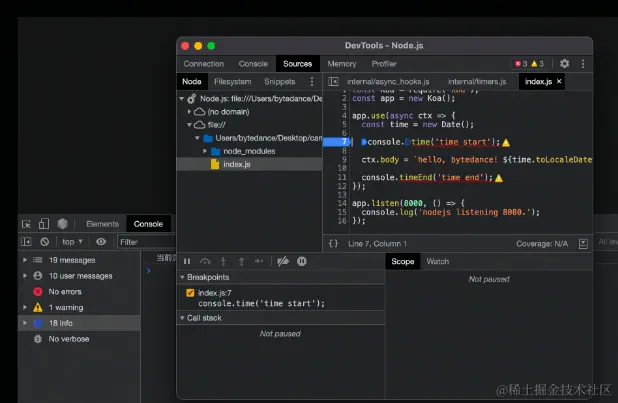This screenshot has width=618, height=403.
Task: Open the errors count indicator
Action: 521,63
